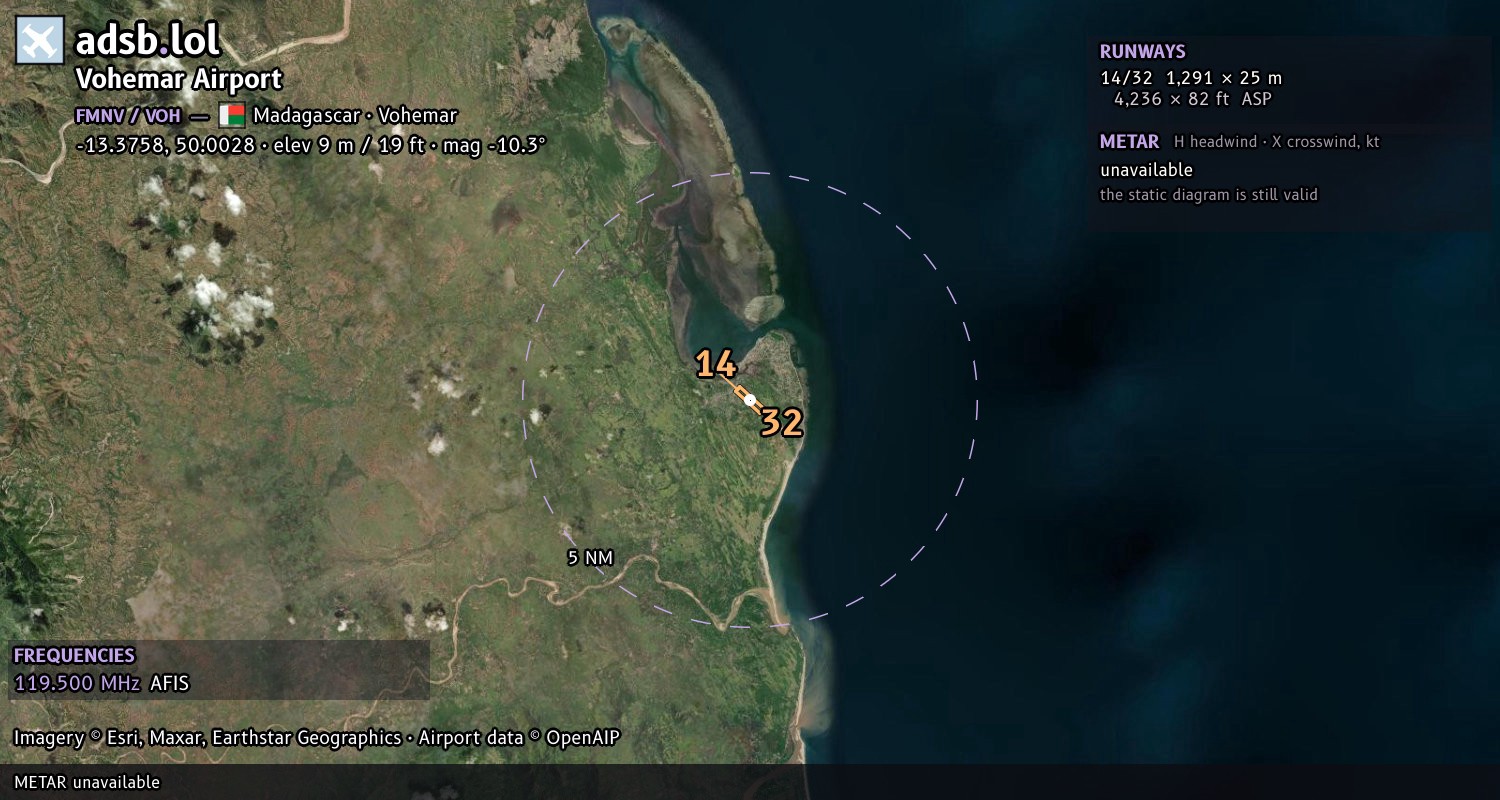The width and height of the screenshot is (1500, 800).
Task: Click the Vohemar Airport heading
Action: click(179, 79)
